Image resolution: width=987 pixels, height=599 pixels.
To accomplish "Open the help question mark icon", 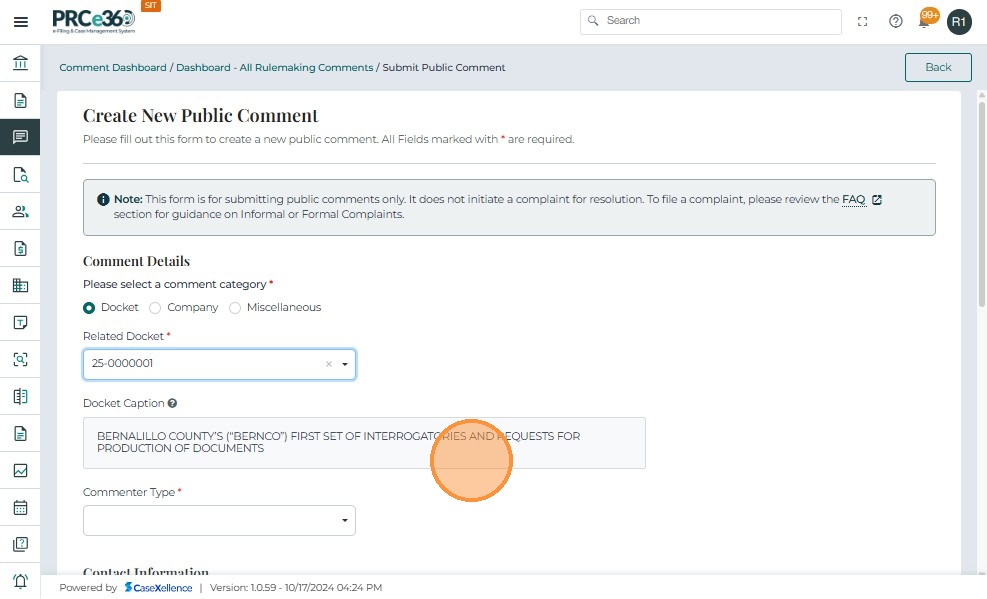I will pyautogui.click(x=896, y=21).
